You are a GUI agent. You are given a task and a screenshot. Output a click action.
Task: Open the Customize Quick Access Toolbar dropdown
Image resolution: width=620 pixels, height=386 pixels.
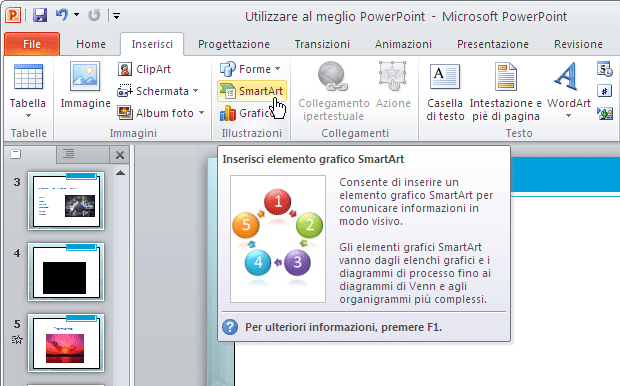[116, 16]
